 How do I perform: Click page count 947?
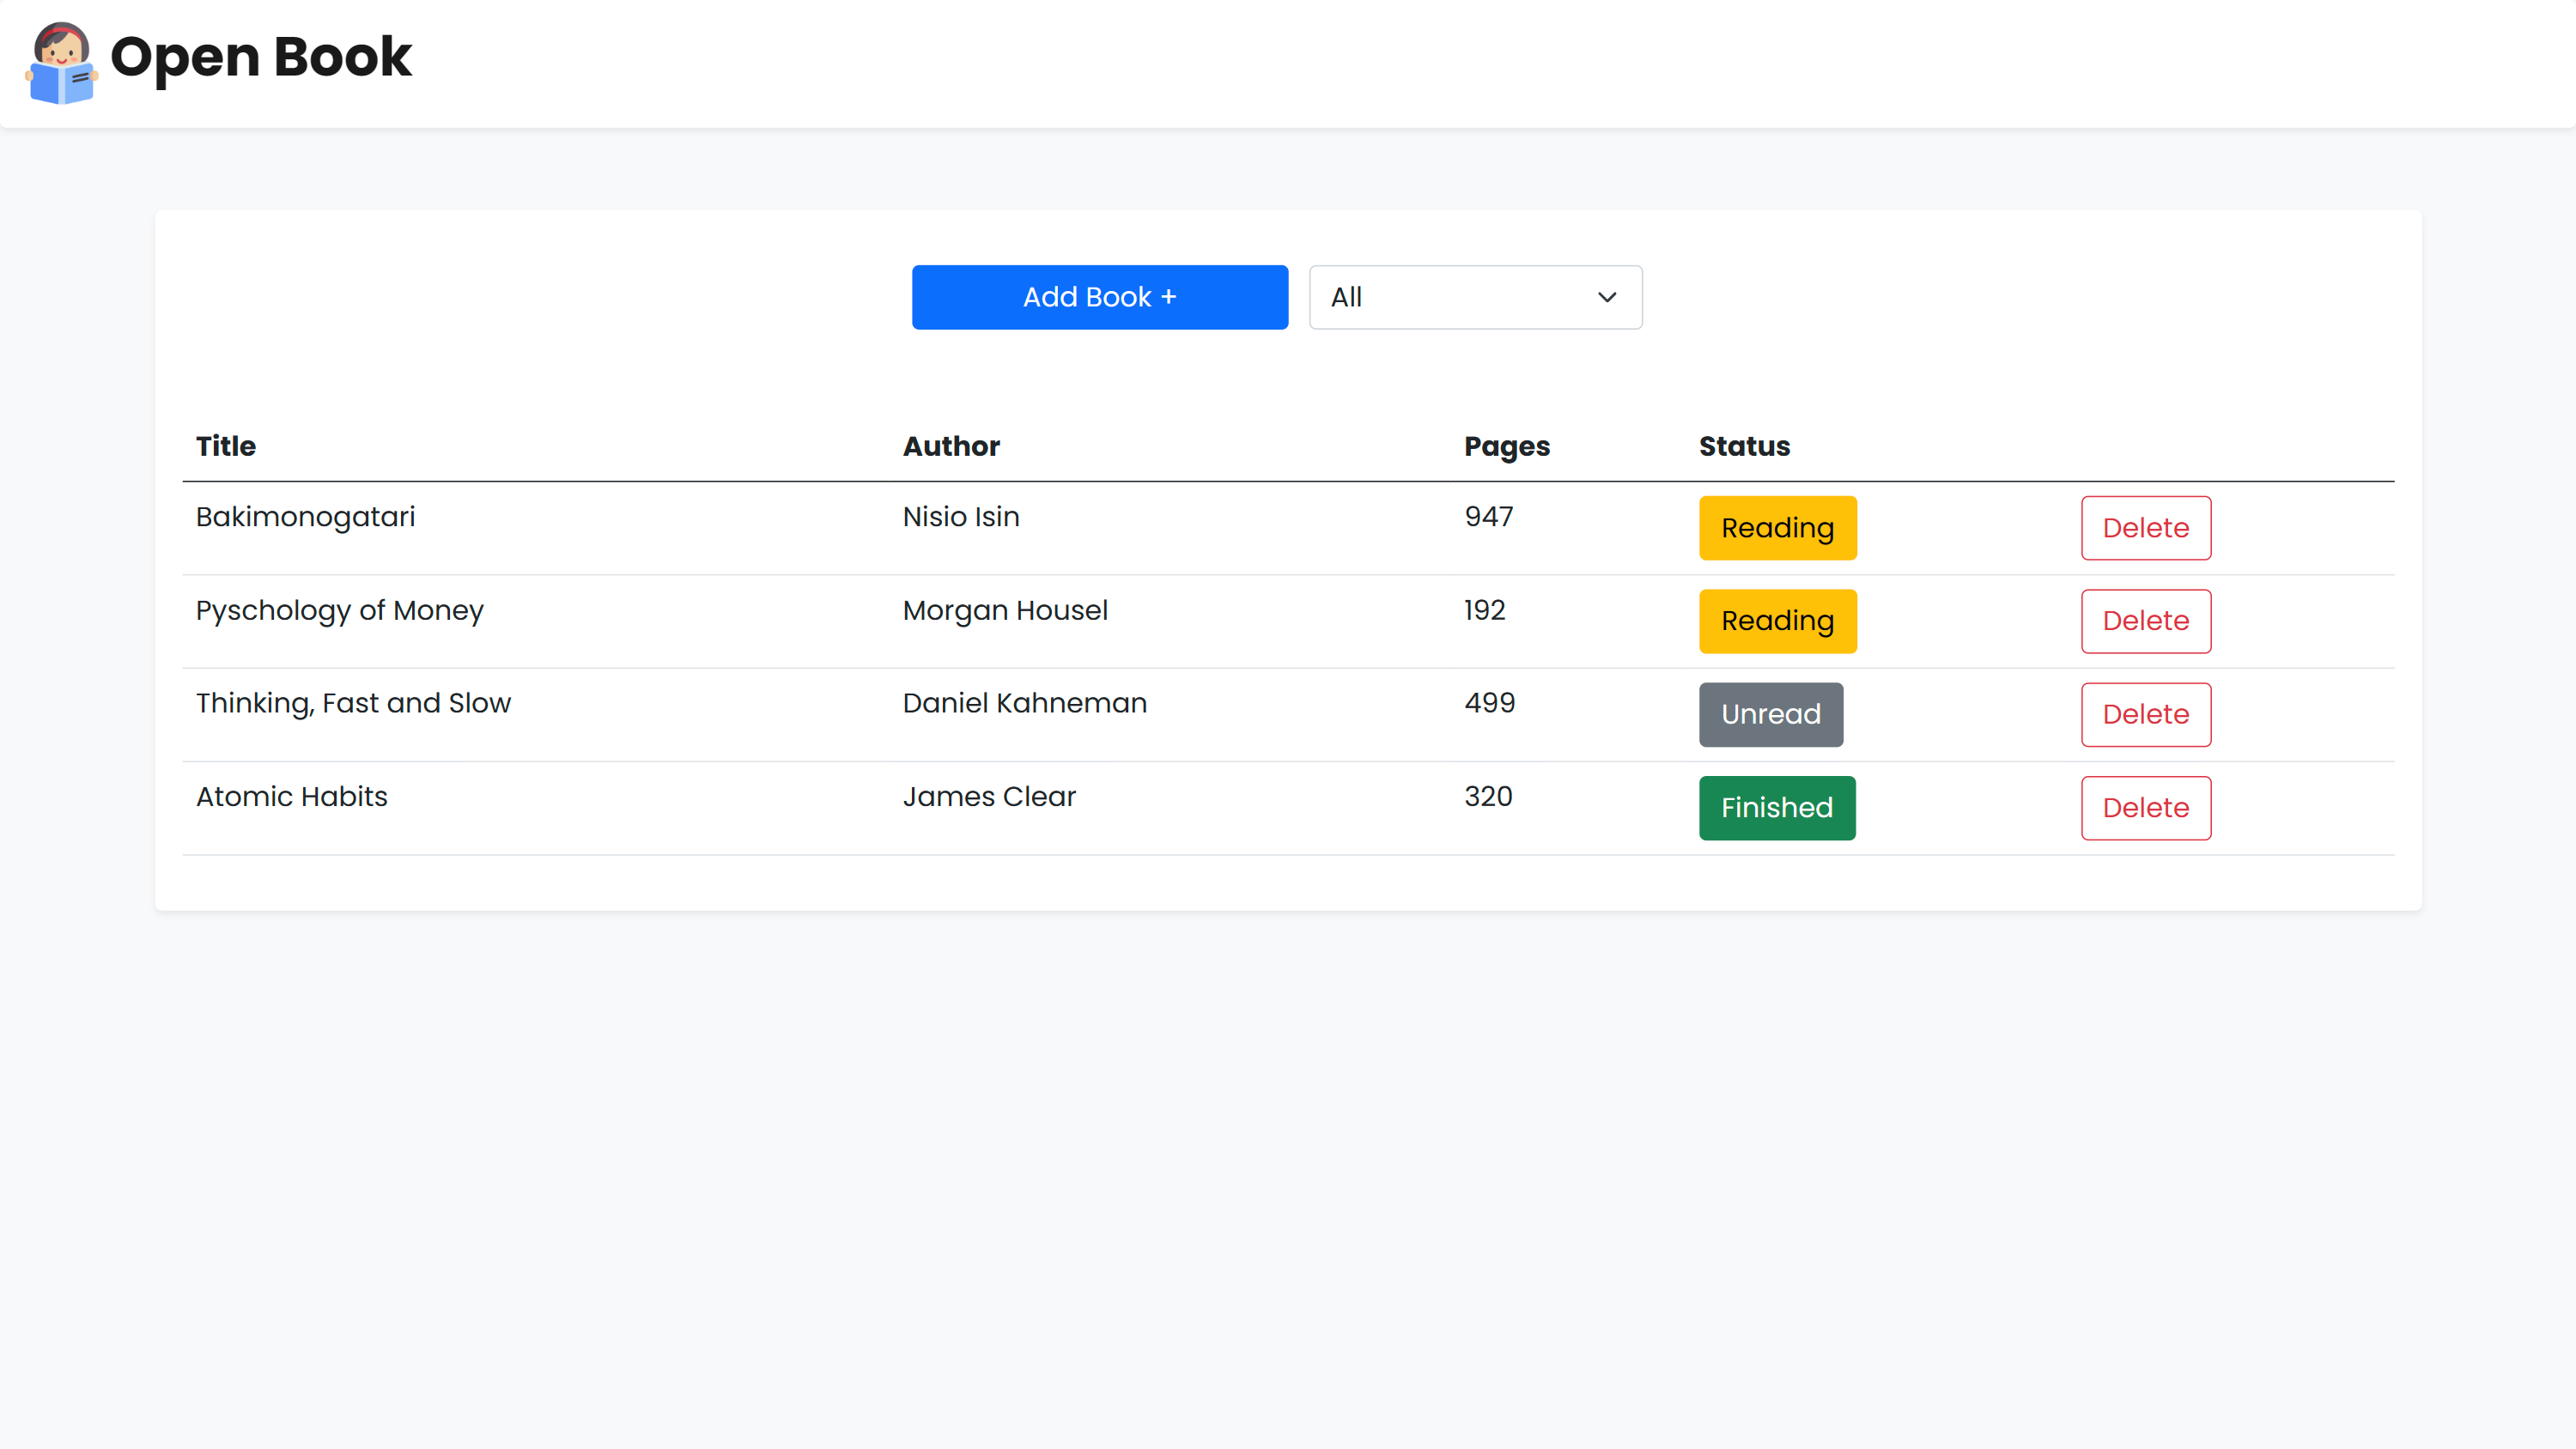pyautogui.click(x=1489, y=517)
